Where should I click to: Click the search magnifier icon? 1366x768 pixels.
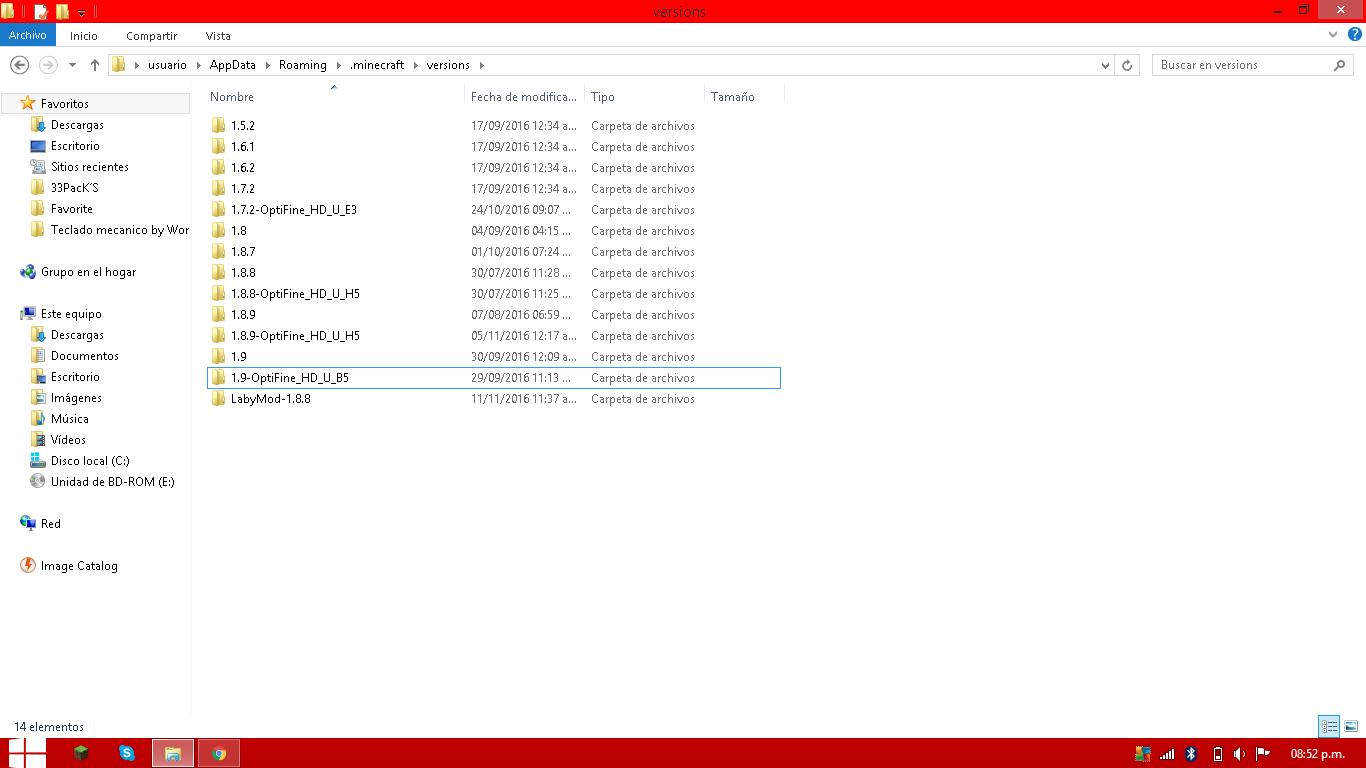[x=1340, y=65]
